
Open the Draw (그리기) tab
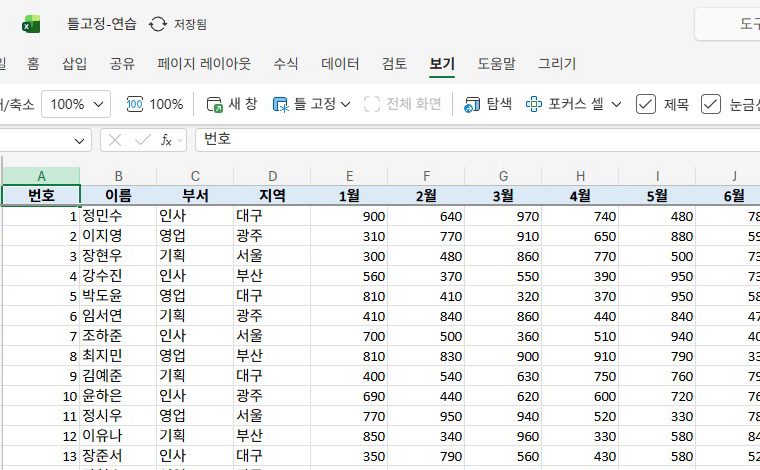coord(557,63)
